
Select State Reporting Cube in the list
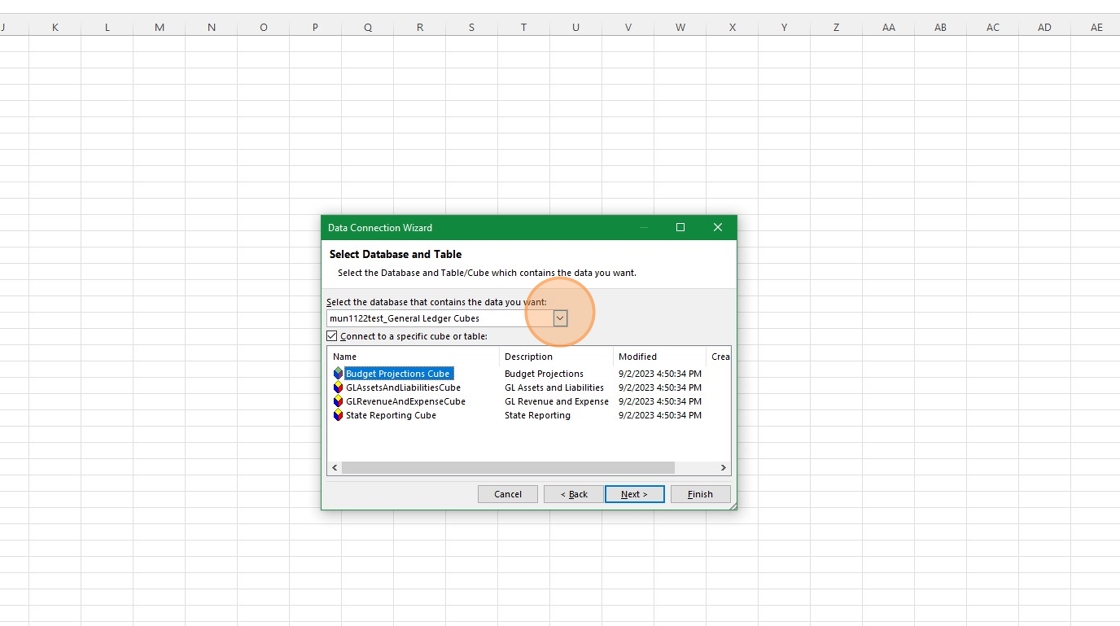pyautogui.click(x=391, y=415)
